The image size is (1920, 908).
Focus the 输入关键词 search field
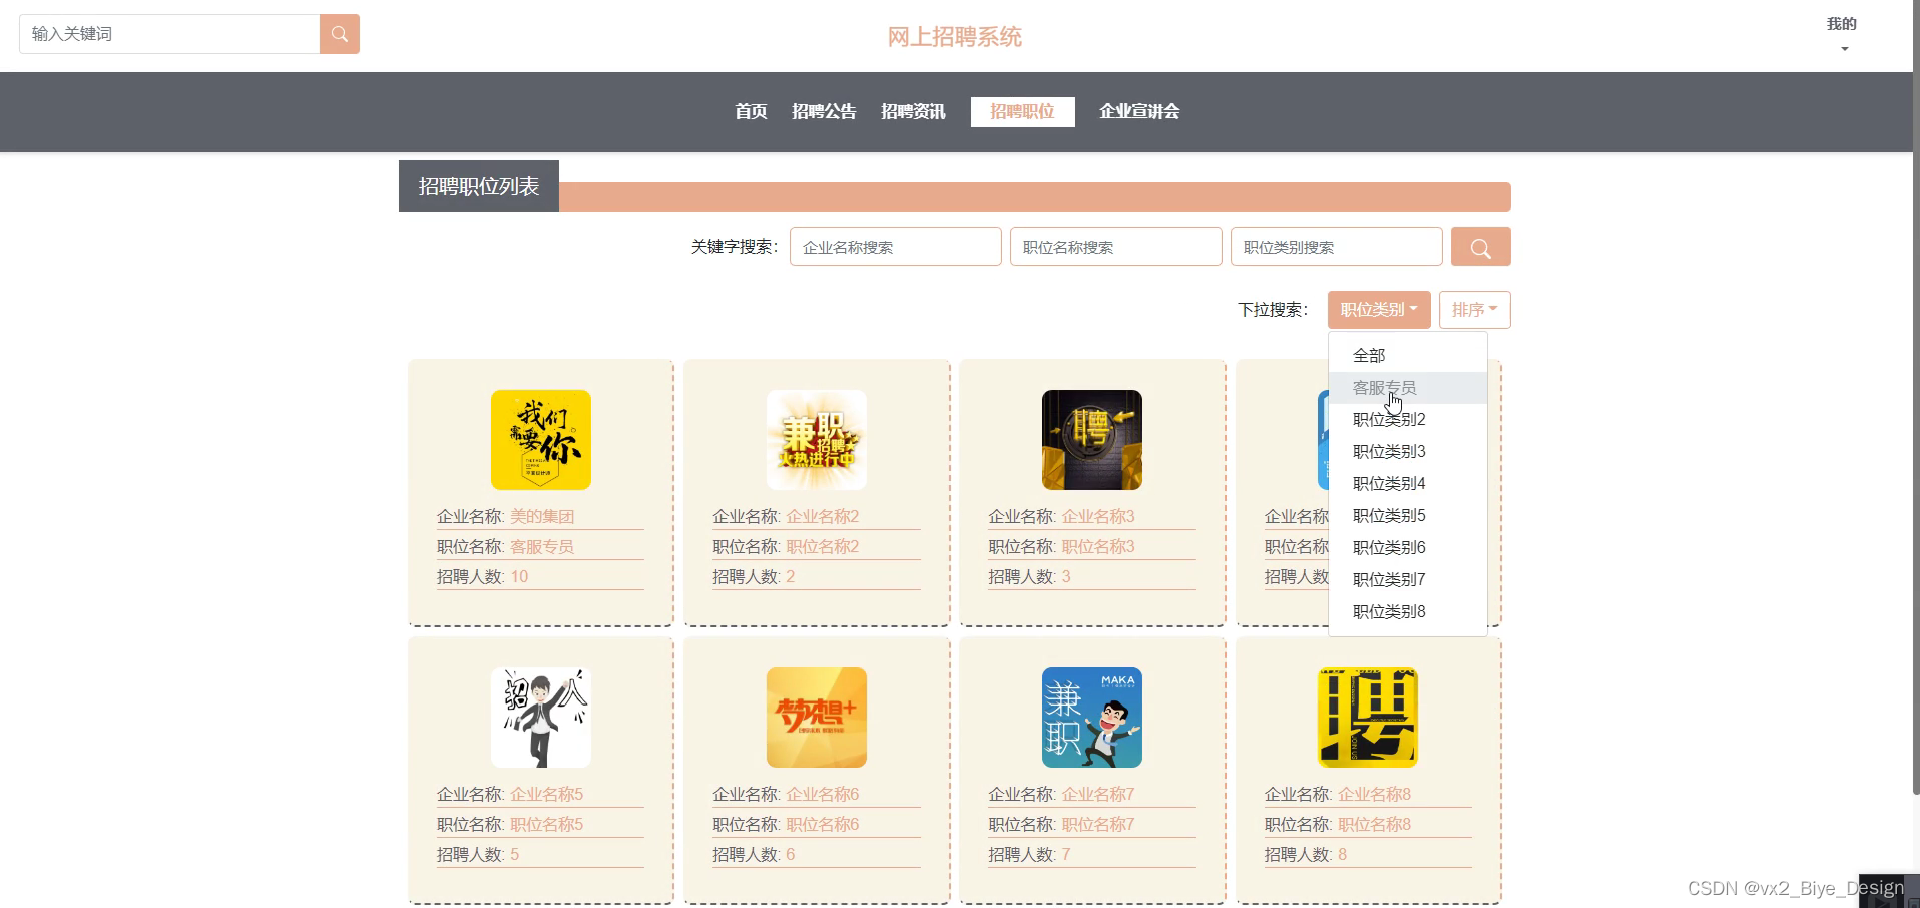[170, 34]
